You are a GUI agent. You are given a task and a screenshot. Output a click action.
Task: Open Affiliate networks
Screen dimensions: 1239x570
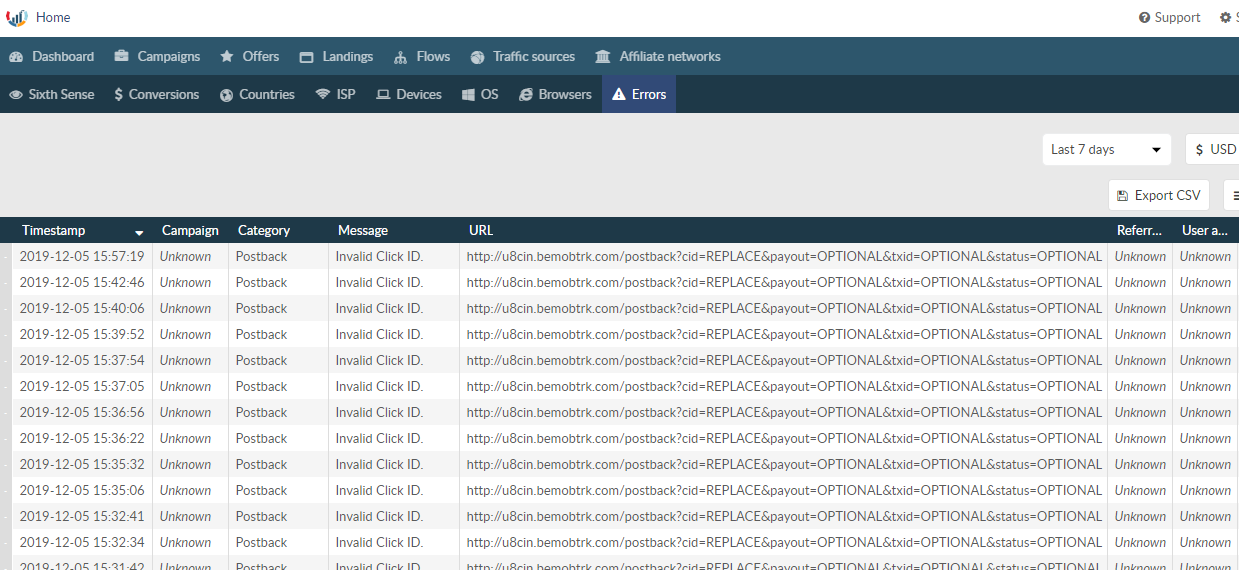658,57
